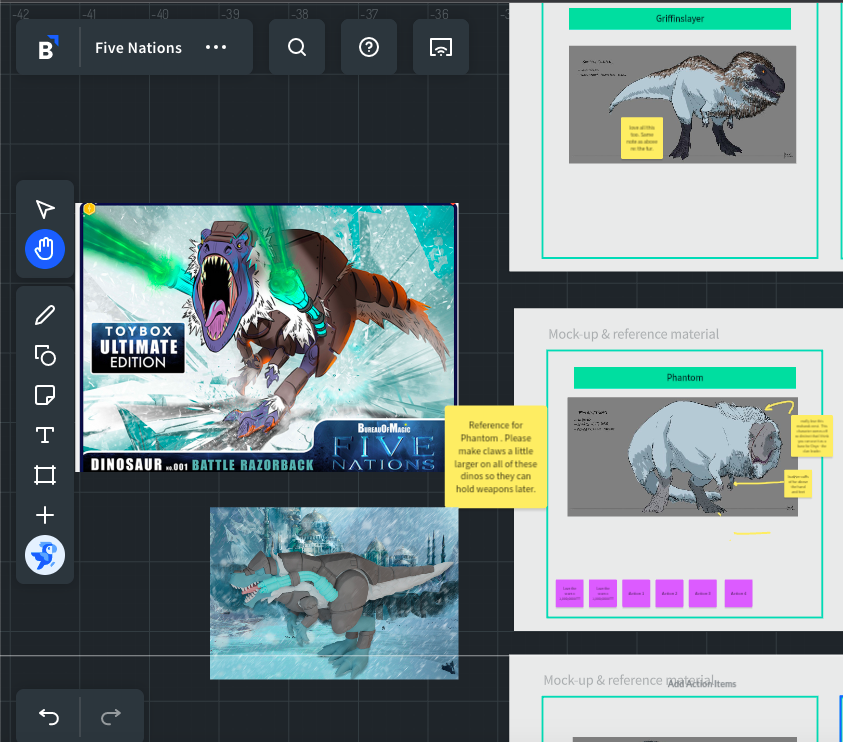Click the Action 1 magenta note
The height and width of the screenshot is (742, 843).
(x=636, y=594)
